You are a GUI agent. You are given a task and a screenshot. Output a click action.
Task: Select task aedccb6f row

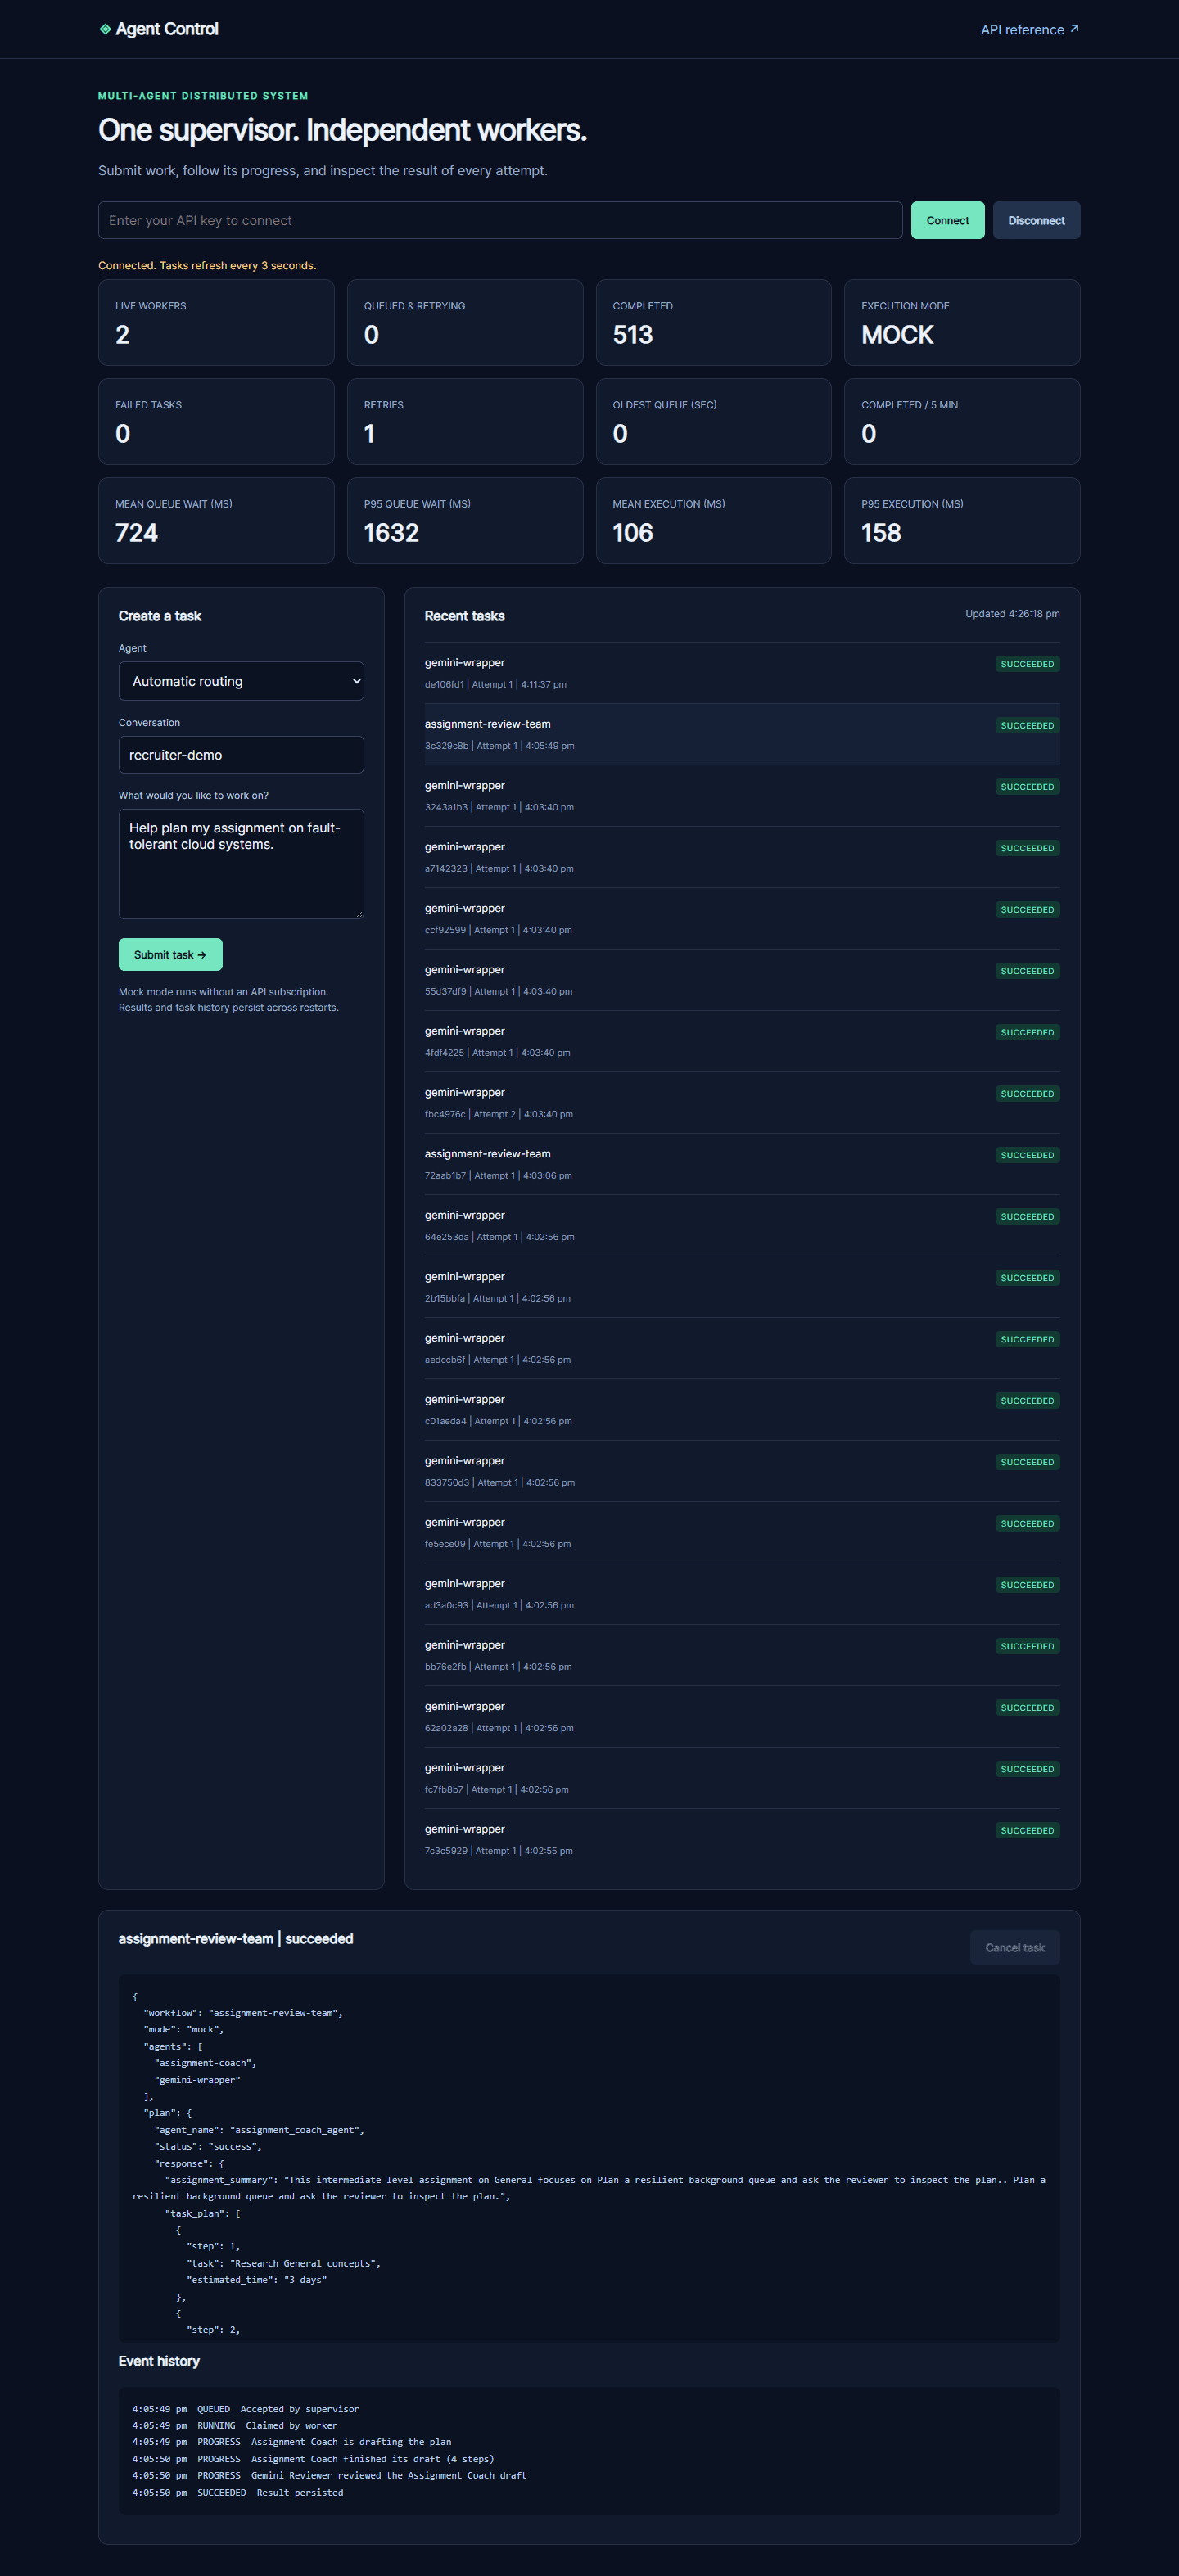tap(742, 1348)
